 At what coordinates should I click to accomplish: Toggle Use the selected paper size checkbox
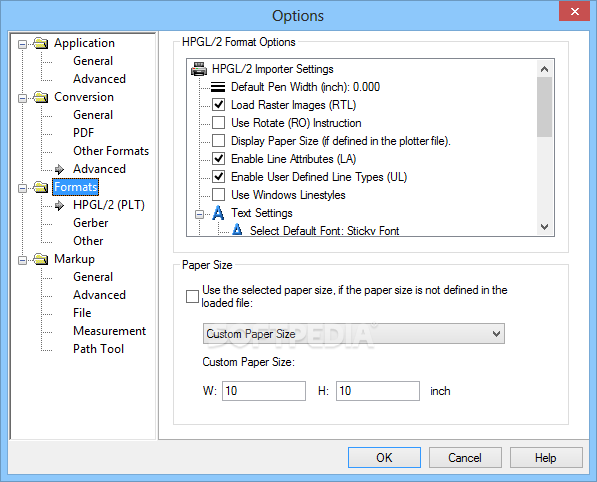[192, 296]
